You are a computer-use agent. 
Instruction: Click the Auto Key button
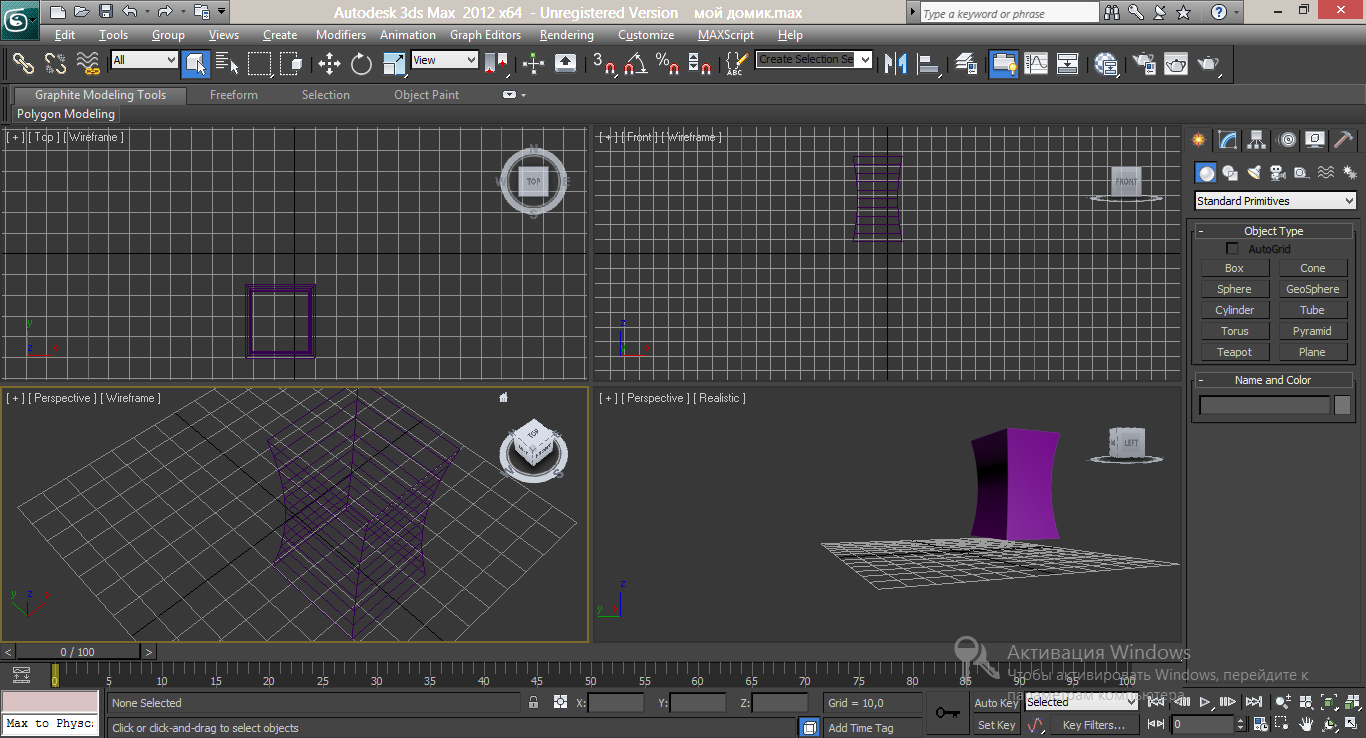996,703
